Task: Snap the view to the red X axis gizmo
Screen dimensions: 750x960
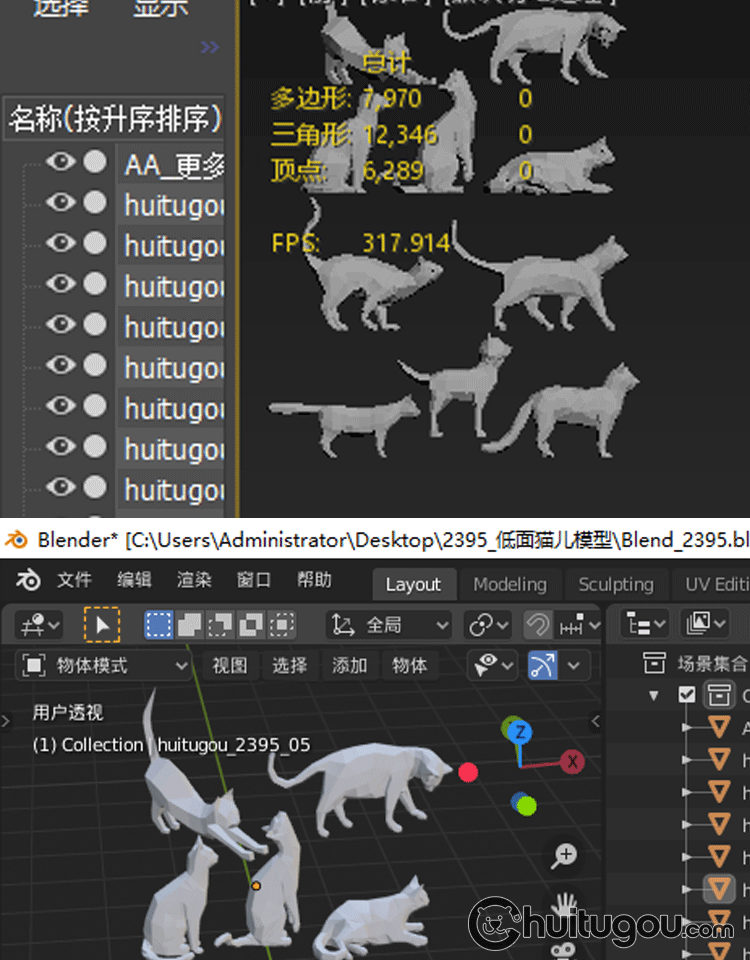Action: click(572, 762)
